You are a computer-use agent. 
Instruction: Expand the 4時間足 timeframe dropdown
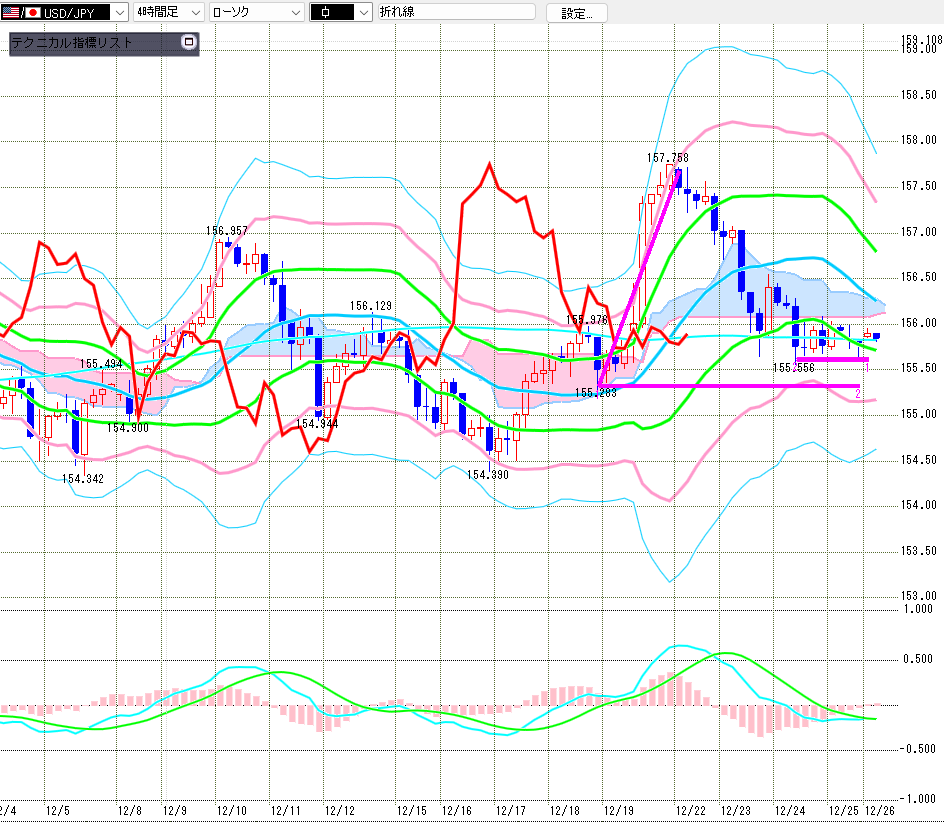tap(195, 13)
